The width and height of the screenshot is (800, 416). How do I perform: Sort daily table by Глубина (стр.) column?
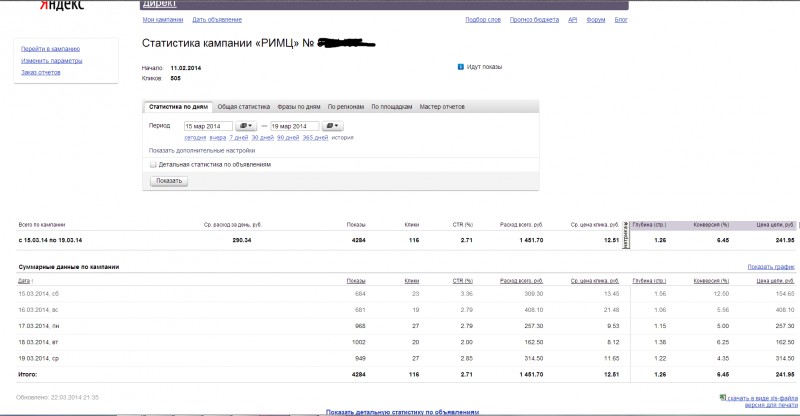tap(649, 281)
